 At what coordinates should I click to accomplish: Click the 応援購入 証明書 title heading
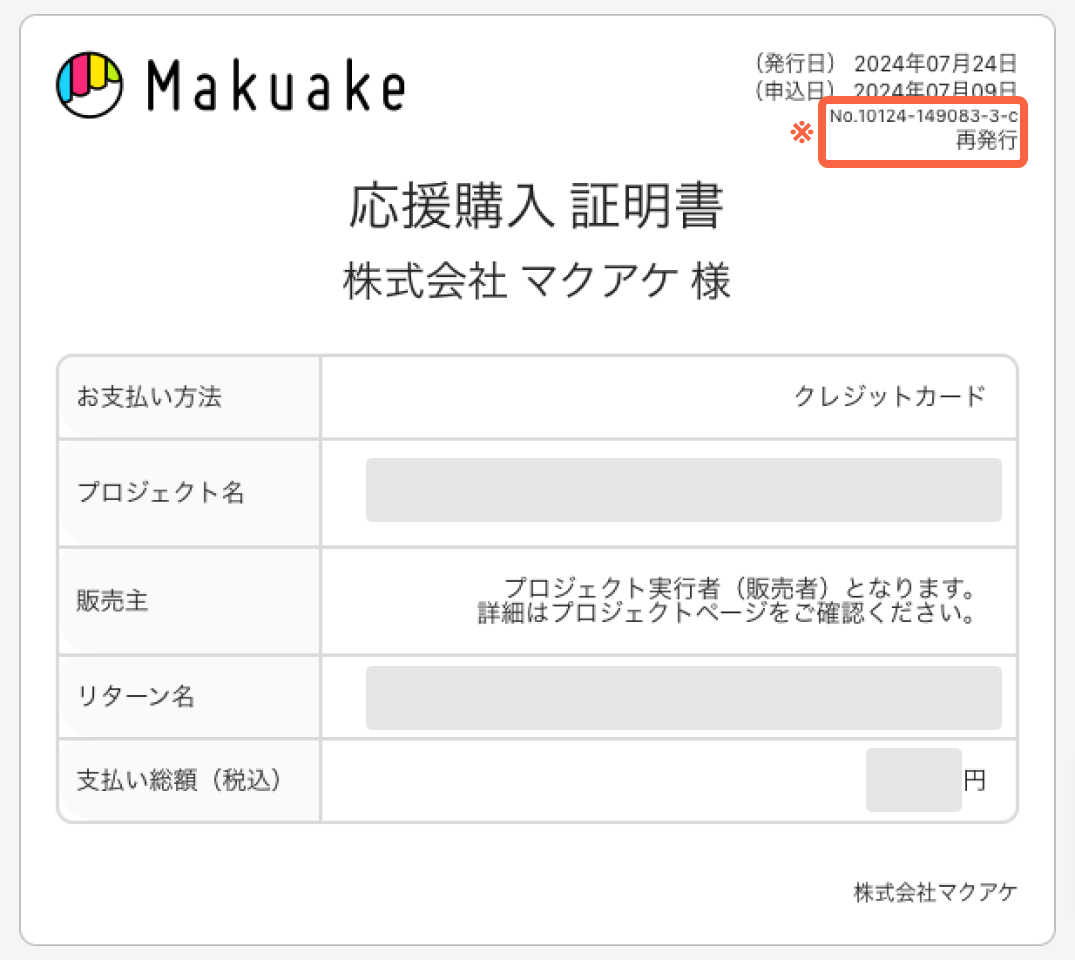point(536,205)
